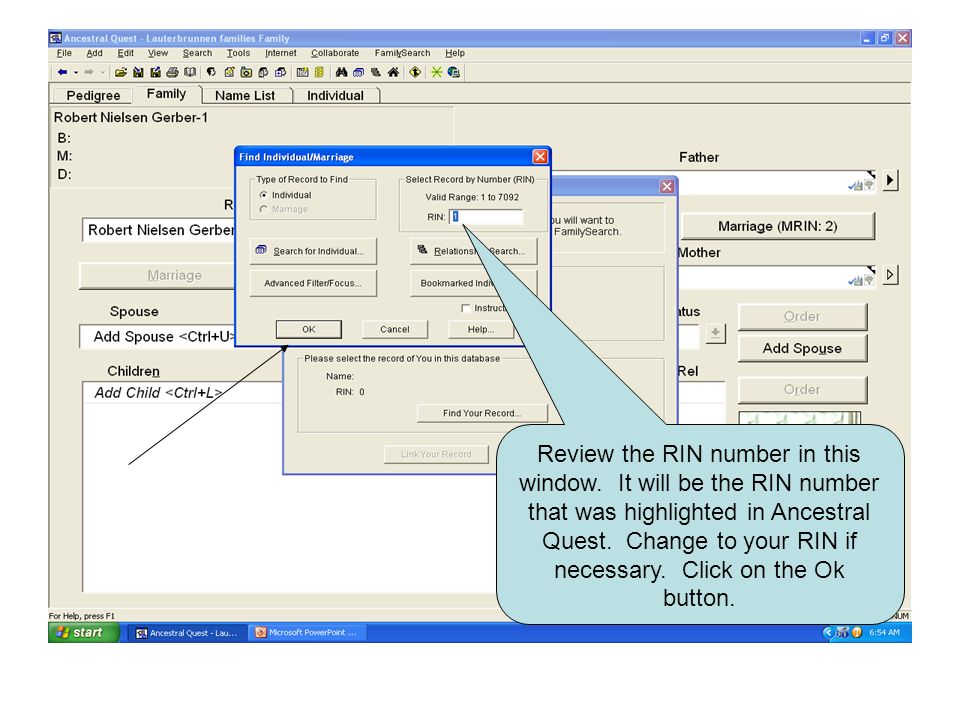
Task: Open the Internet menu
Action: click(280, 53)
